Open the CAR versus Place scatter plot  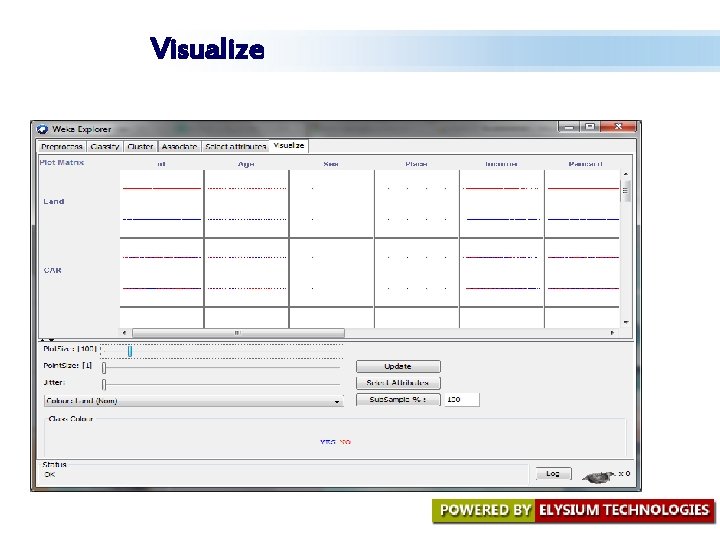(416, 272)
